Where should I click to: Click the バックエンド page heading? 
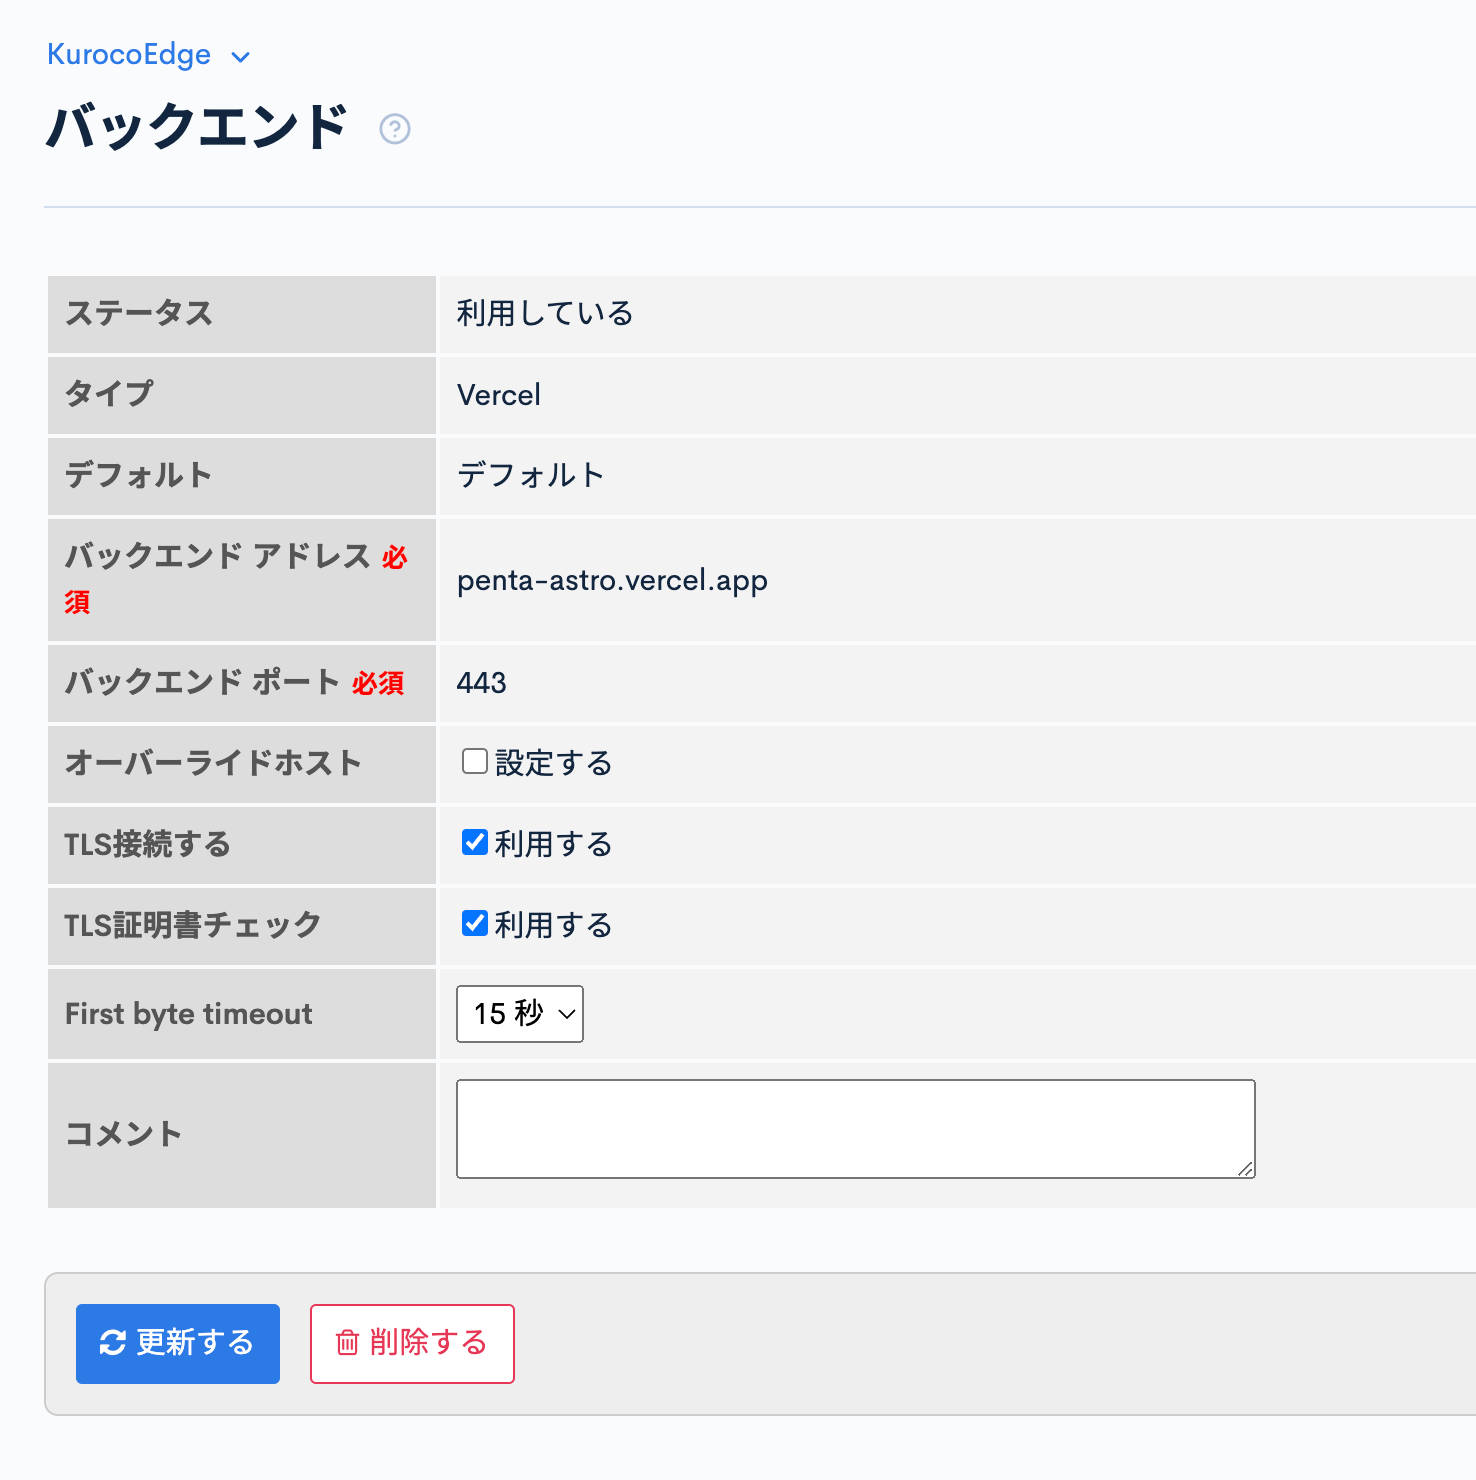(x=198, y=127)
